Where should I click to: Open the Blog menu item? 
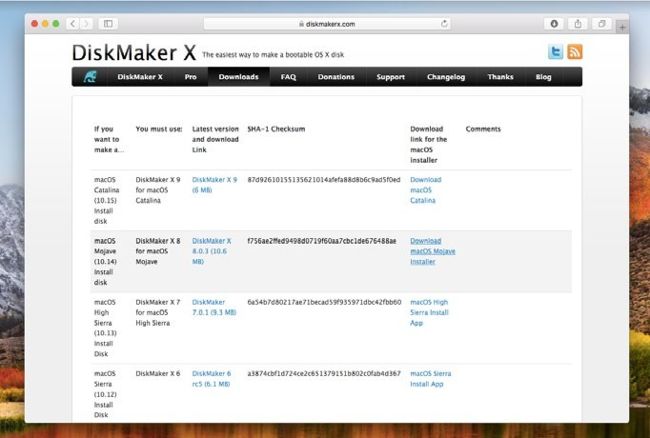click(543, 77)
